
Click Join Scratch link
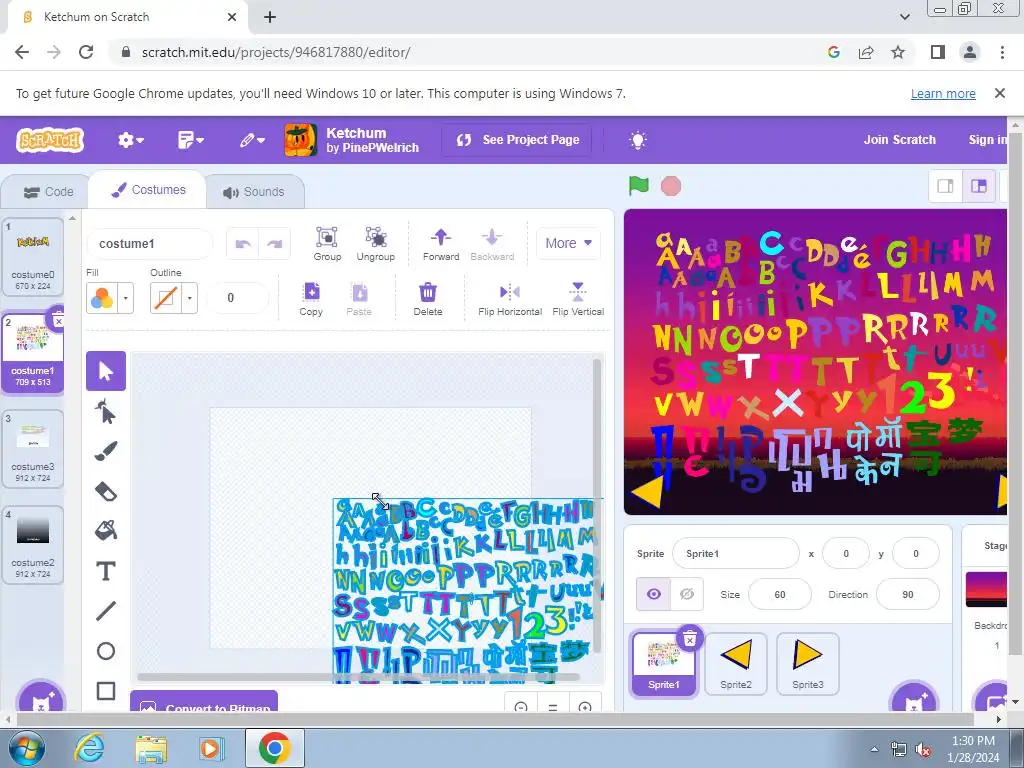click(899, 140)
